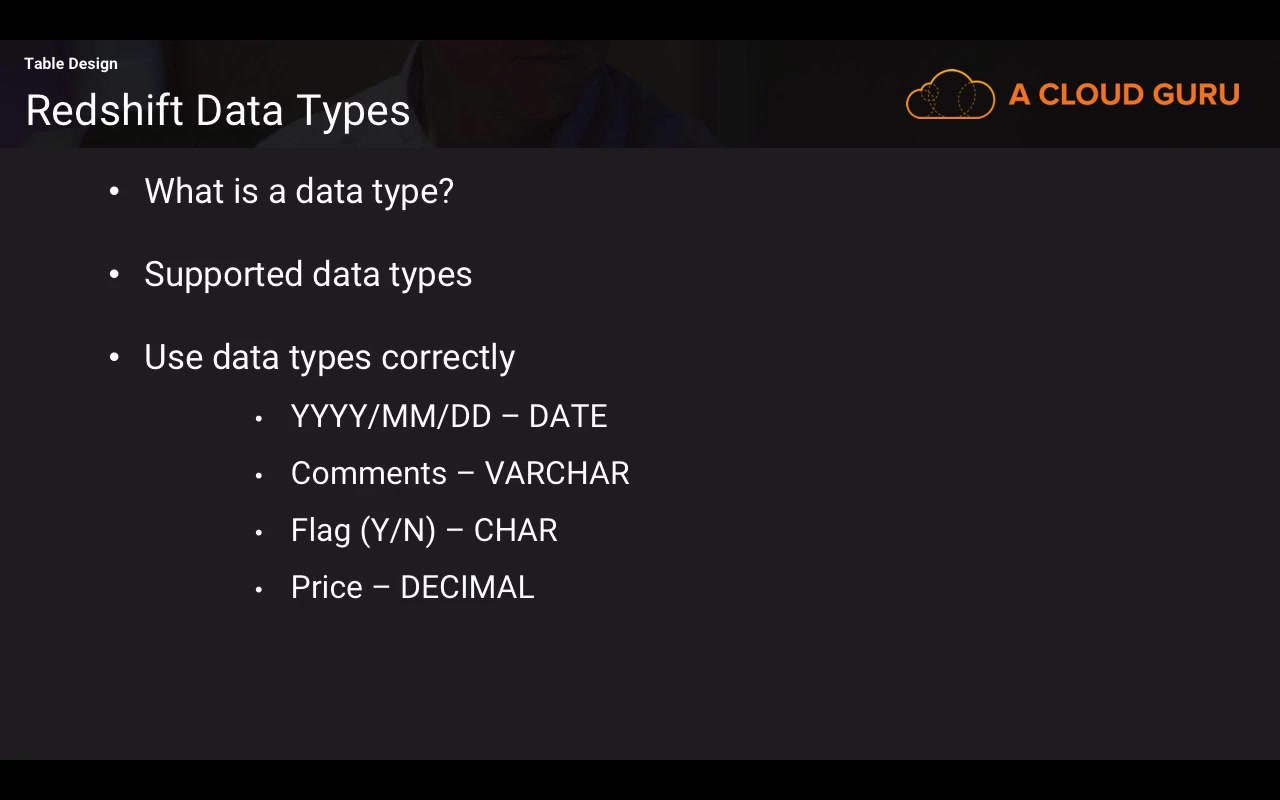This screenshot has height=800, width=1280.
Task: Click the "Supported data types" bullet text
Action: (x=308, y=274)
